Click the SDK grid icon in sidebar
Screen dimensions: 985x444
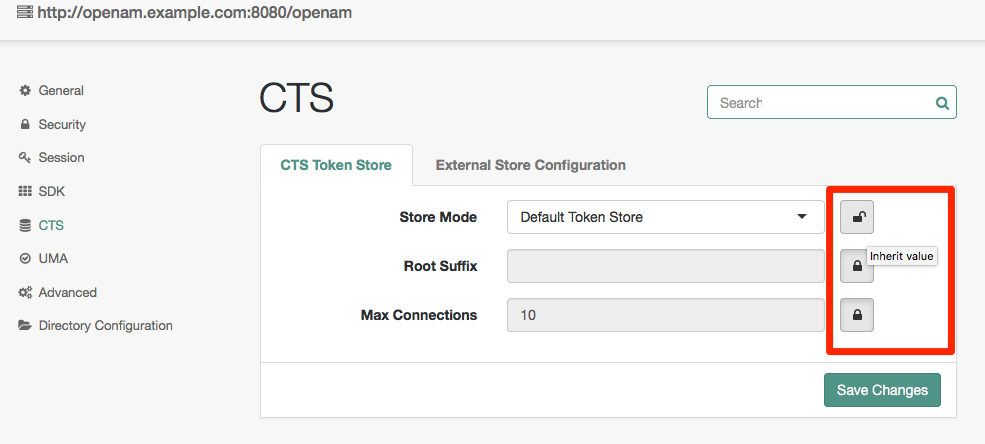(x=25, y=191)
